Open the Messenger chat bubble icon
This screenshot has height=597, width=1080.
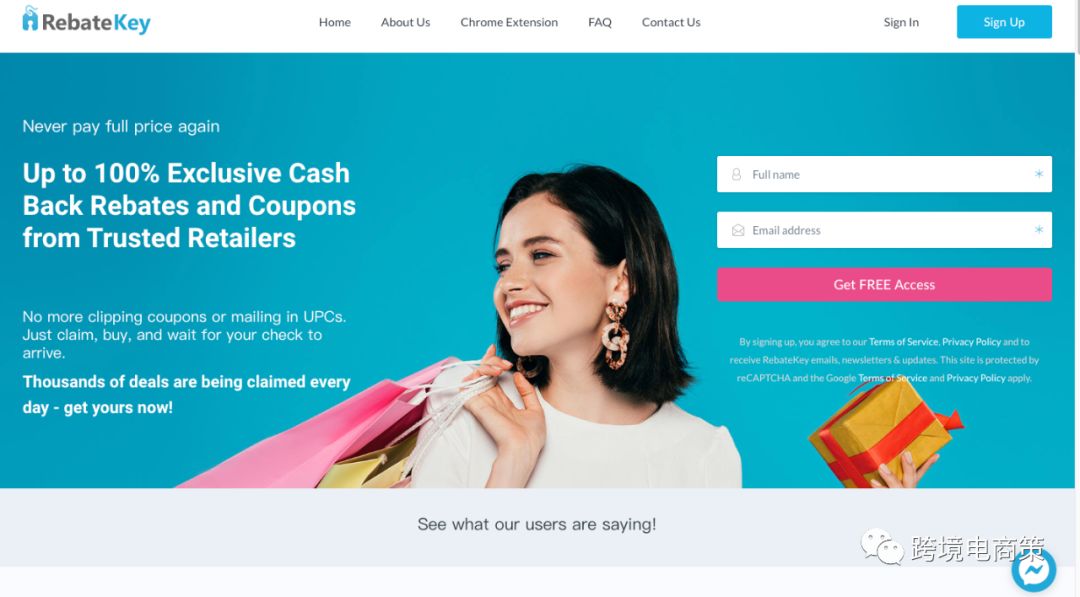1033,570
